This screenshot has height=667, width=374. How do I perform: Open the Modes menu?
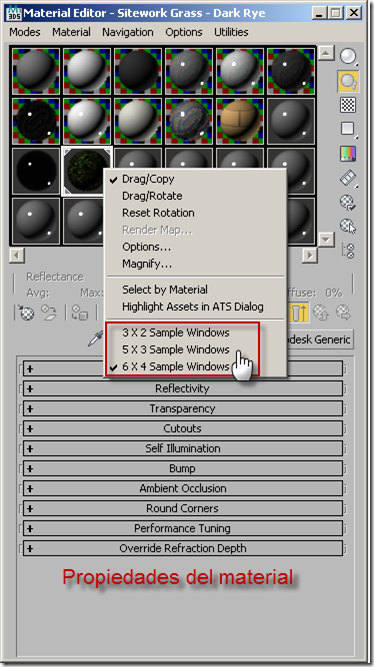click(25, 32)
